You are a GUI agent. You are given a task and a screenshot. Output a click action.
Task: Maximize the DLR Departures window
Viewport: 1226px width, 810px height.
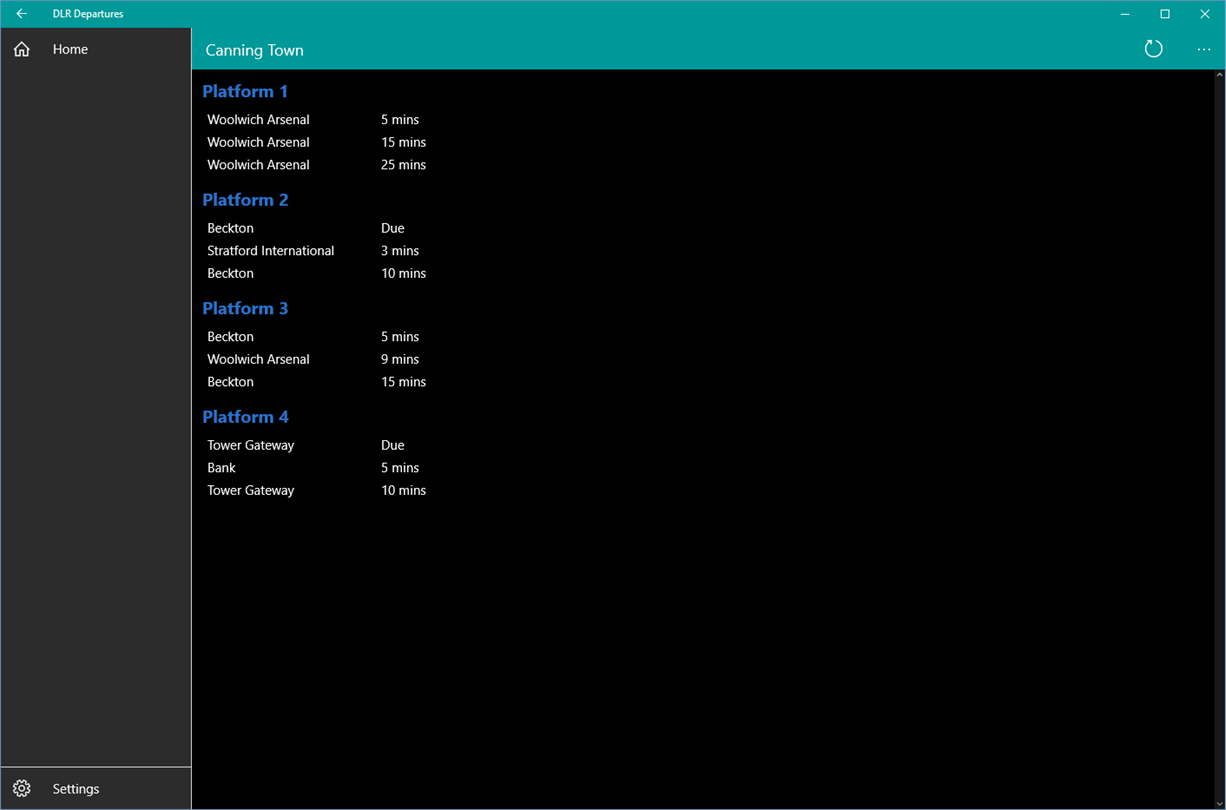tap(1165, 14)
